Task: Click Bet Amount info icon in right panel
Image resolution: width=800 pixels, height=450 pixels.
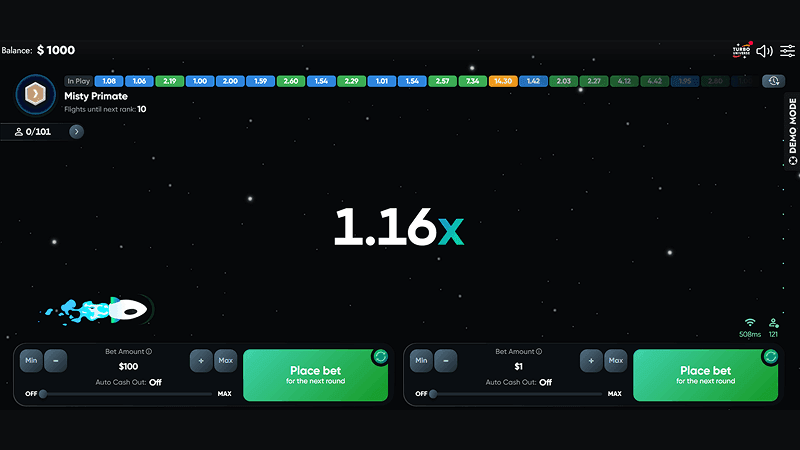Action: pos(539,352)
